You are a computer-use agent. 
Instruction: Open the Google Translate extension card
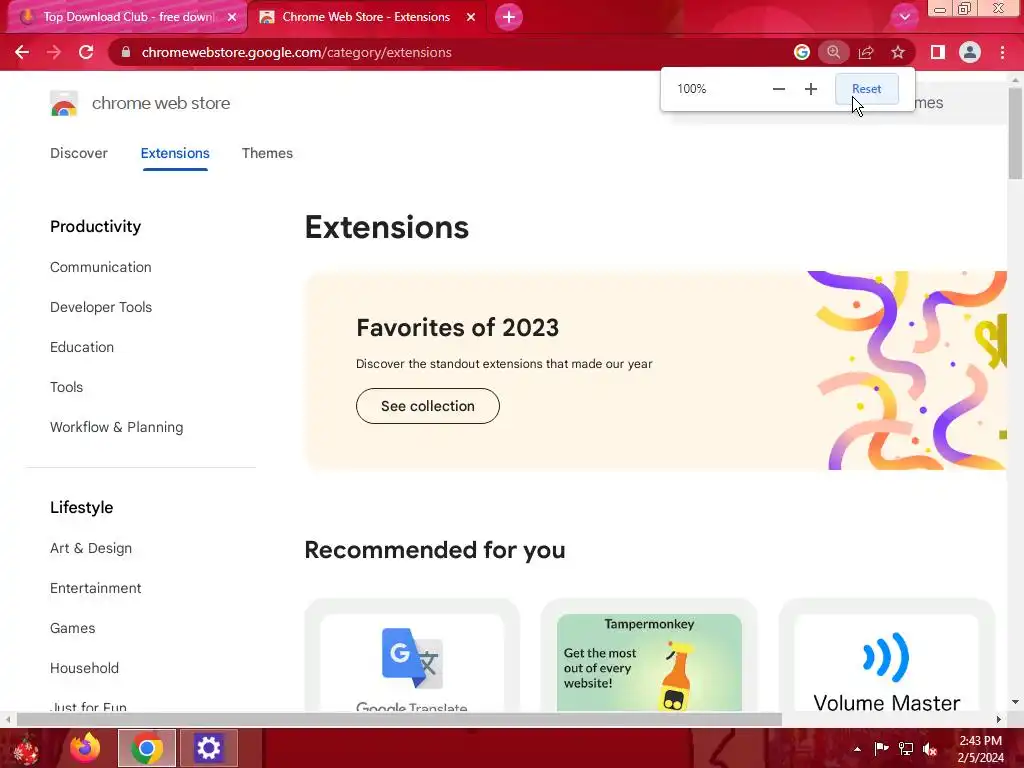[x=412, y=656]
